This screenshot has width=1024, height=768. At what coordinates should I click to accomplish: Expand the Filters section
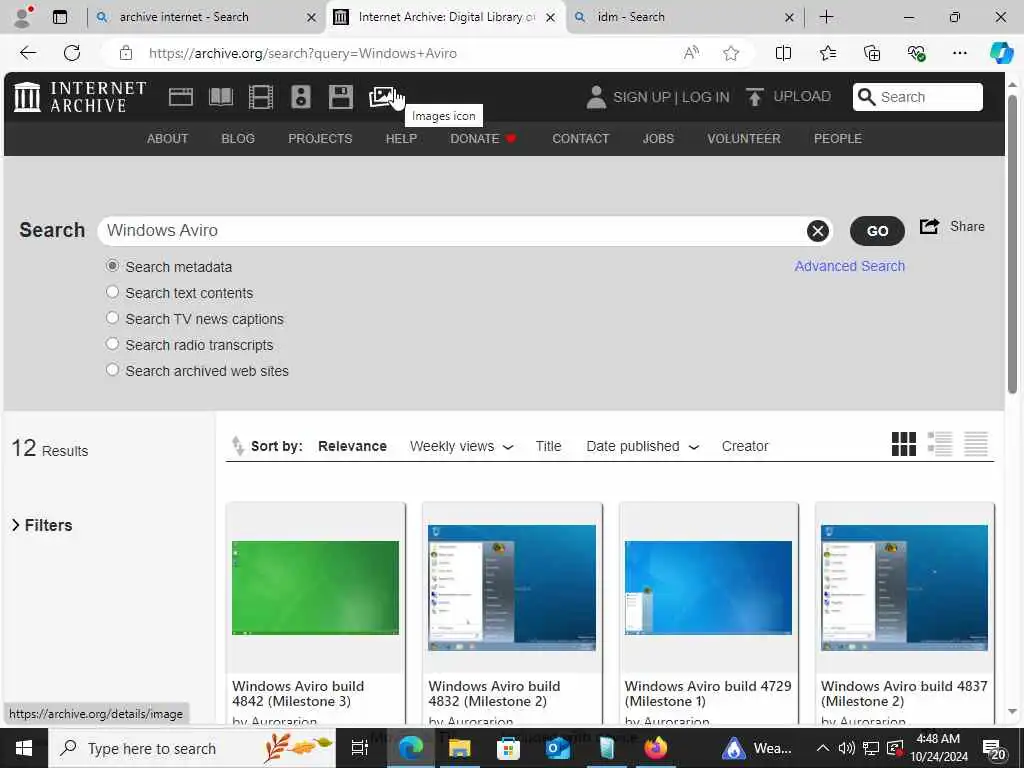[x=42, y=525]
